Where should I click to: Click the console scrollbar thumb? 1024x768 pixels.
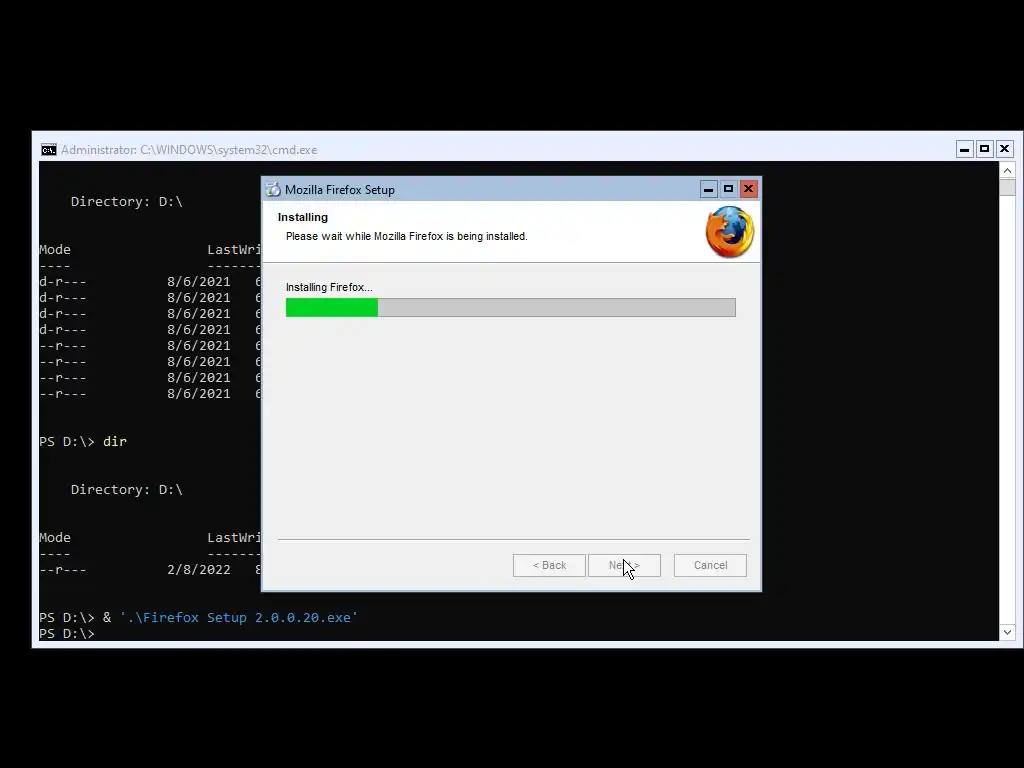[1008, 187]
